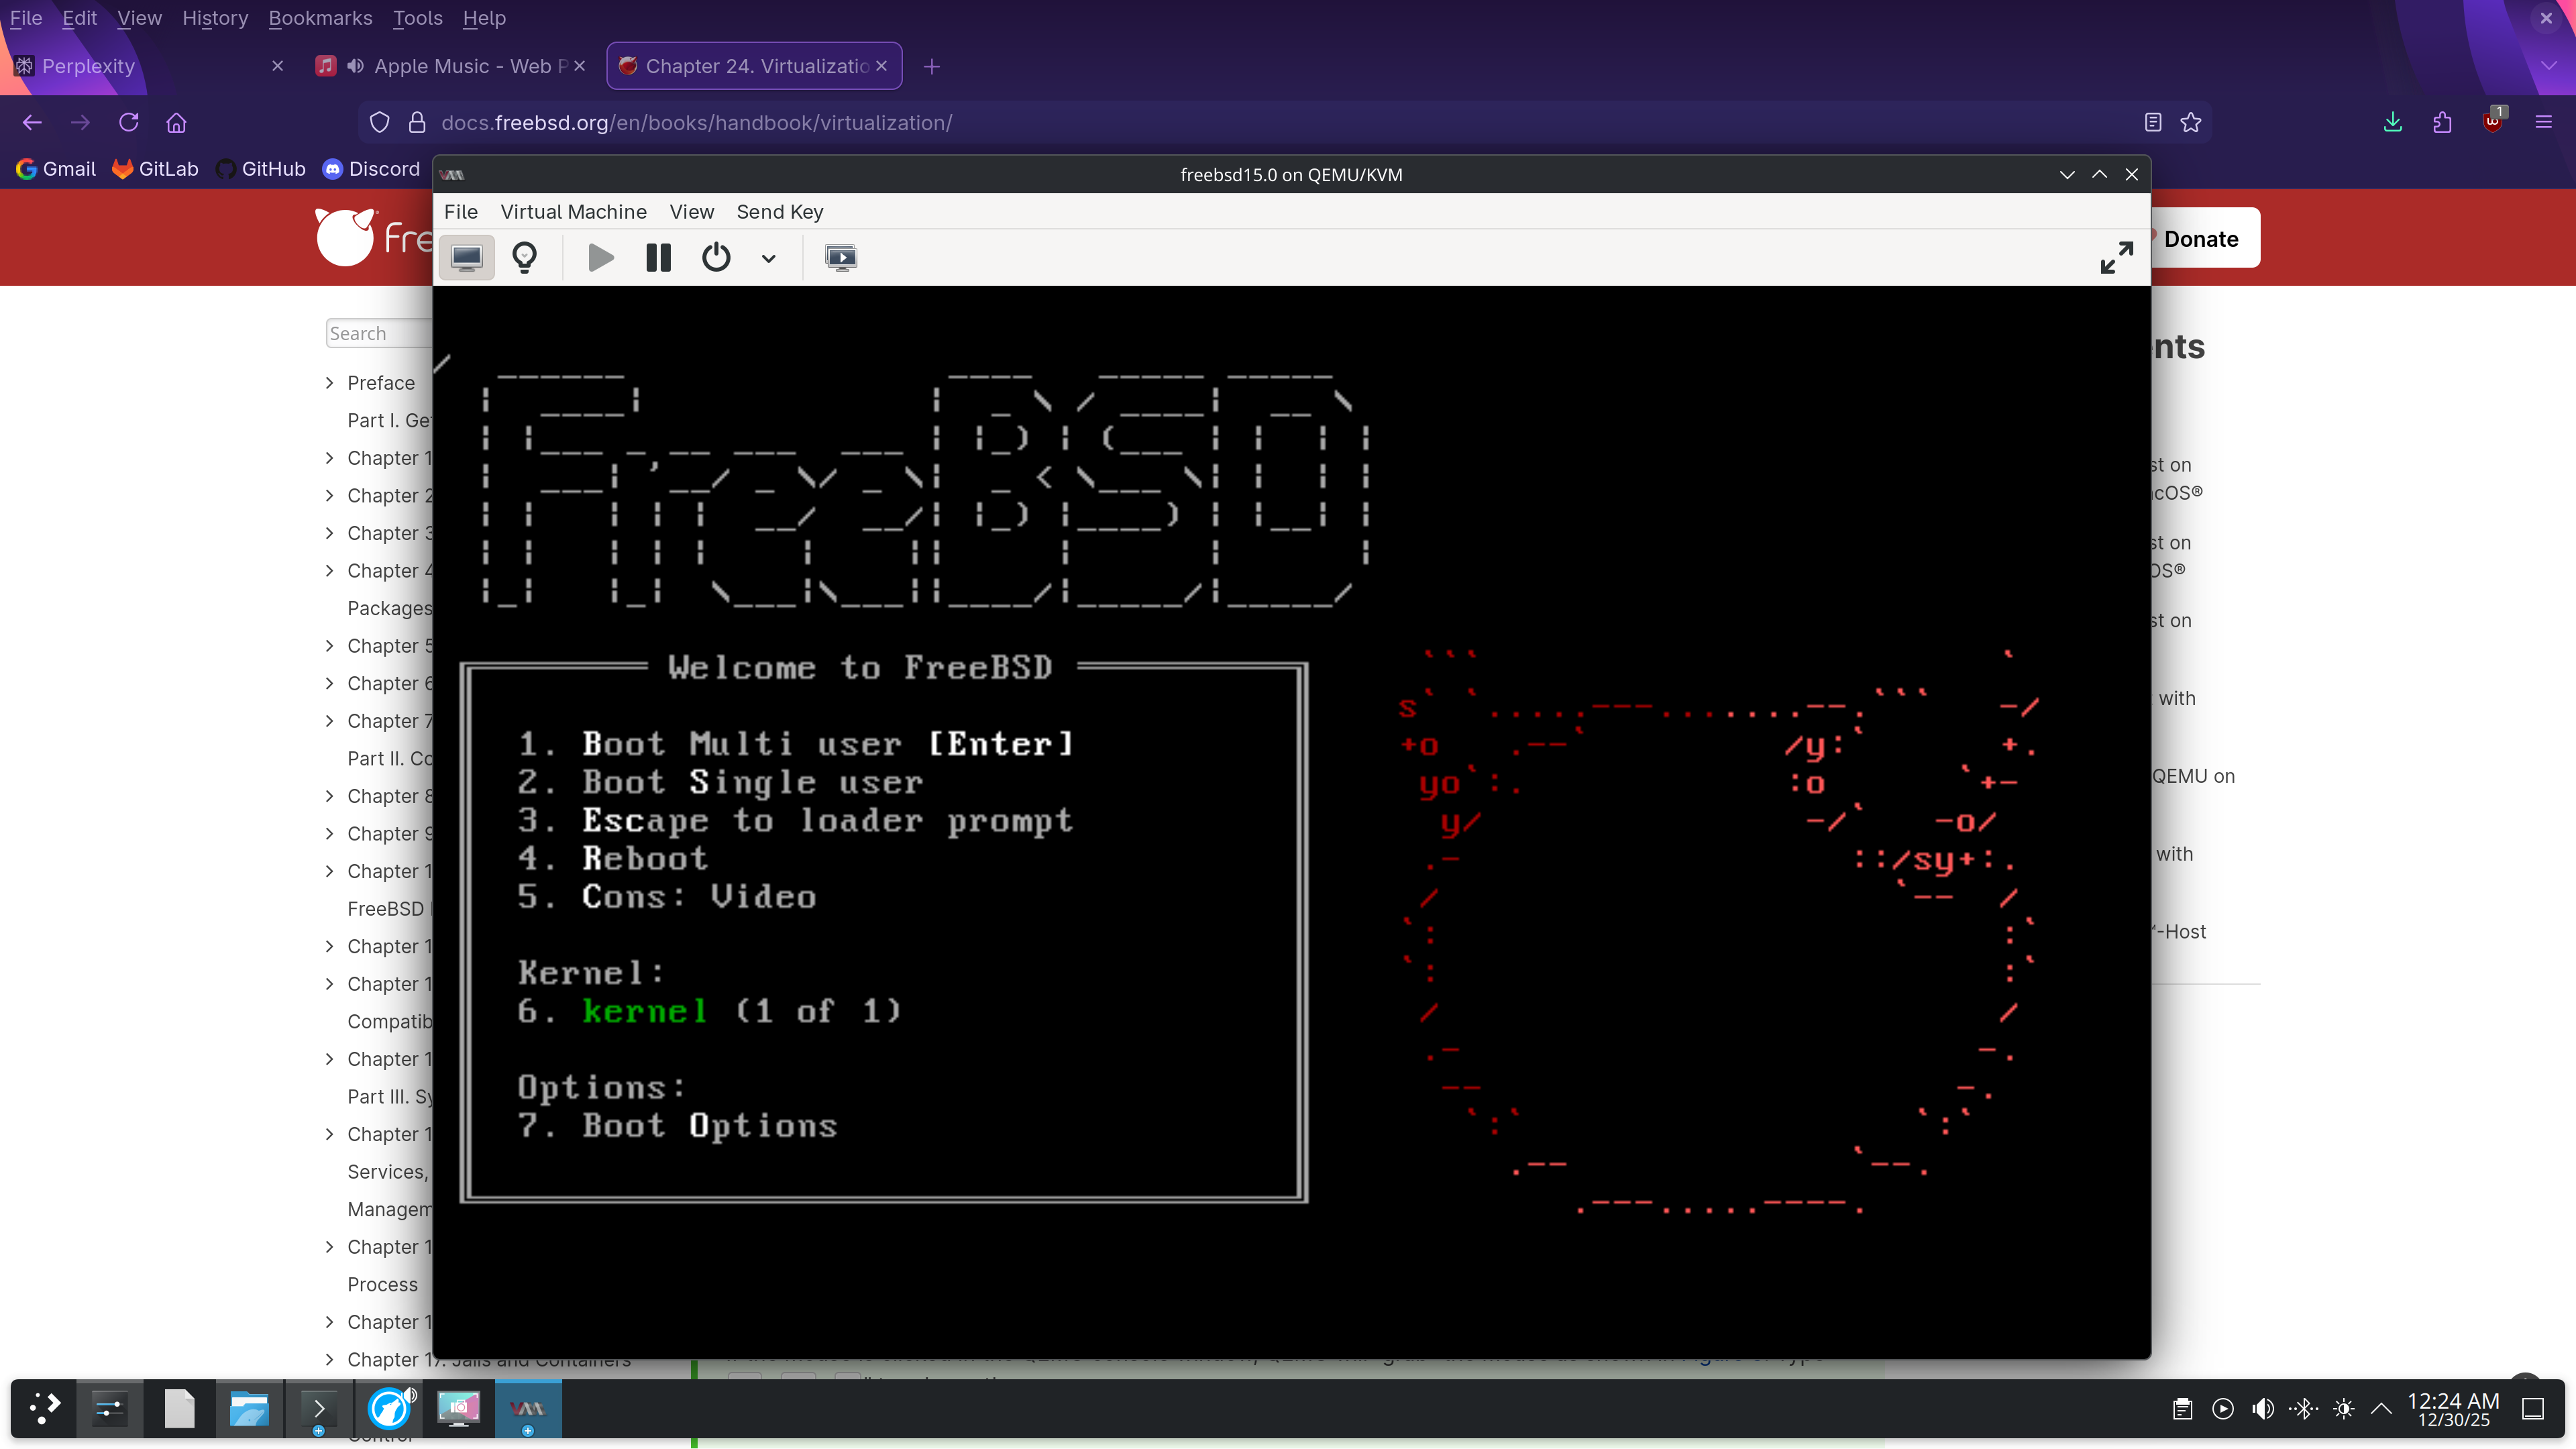Open shutdown options dropdown arrow
This screenshot has height=1449, width=2576.
pos(768,258)
